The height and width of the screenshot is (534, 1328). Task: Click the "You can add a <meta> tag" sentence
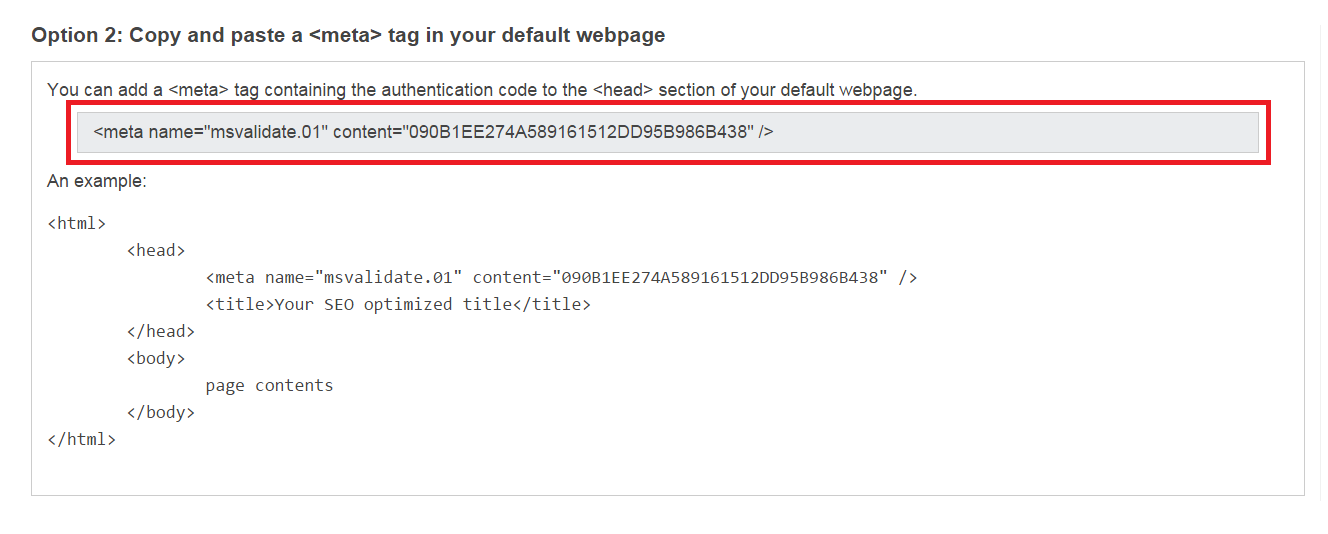pos(481,90)
